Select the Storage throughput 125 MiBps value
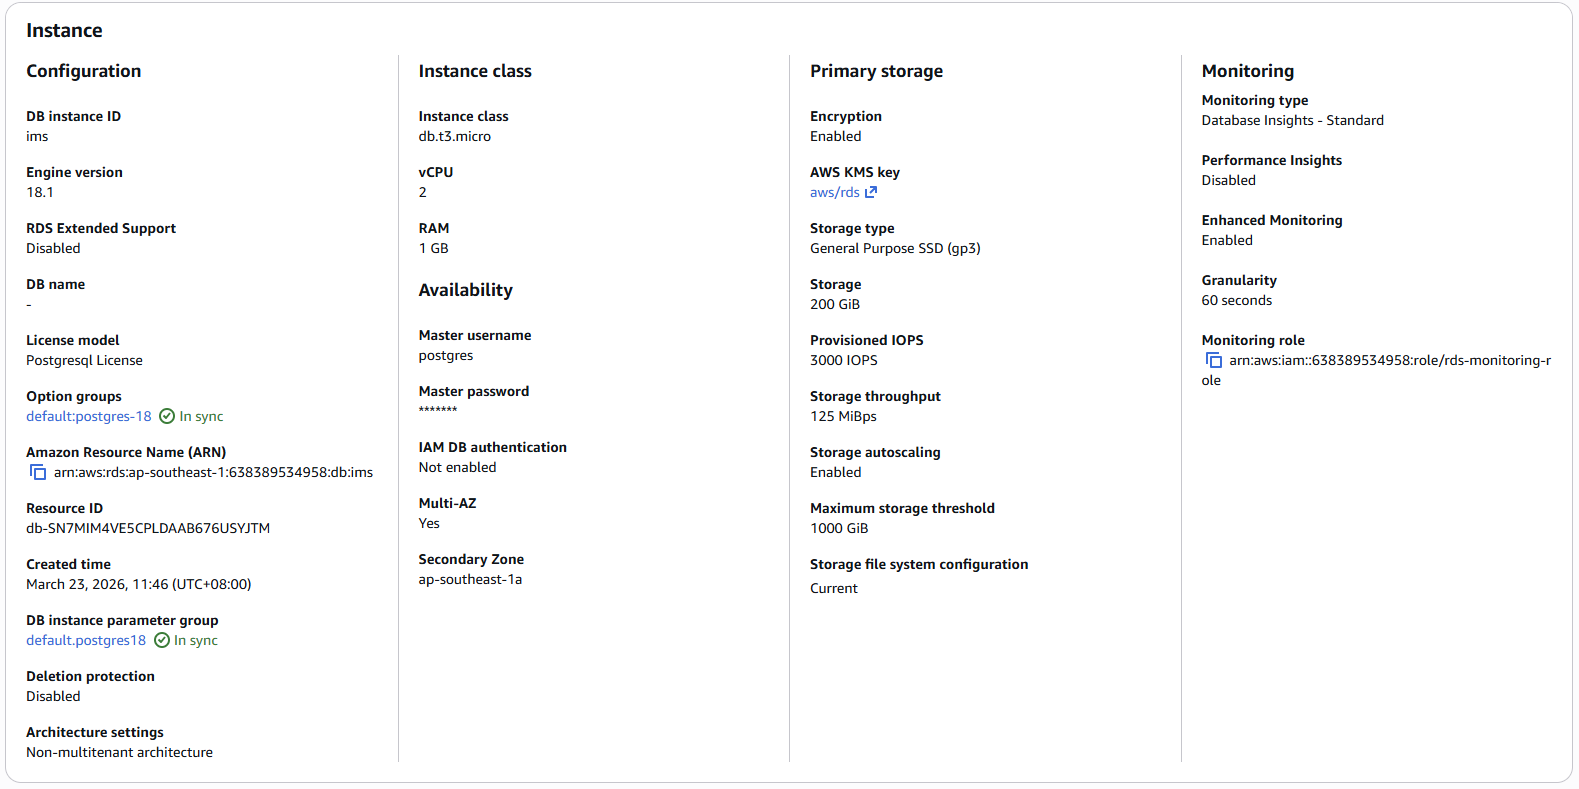The image size is (1579, 789). pos(843,416)
